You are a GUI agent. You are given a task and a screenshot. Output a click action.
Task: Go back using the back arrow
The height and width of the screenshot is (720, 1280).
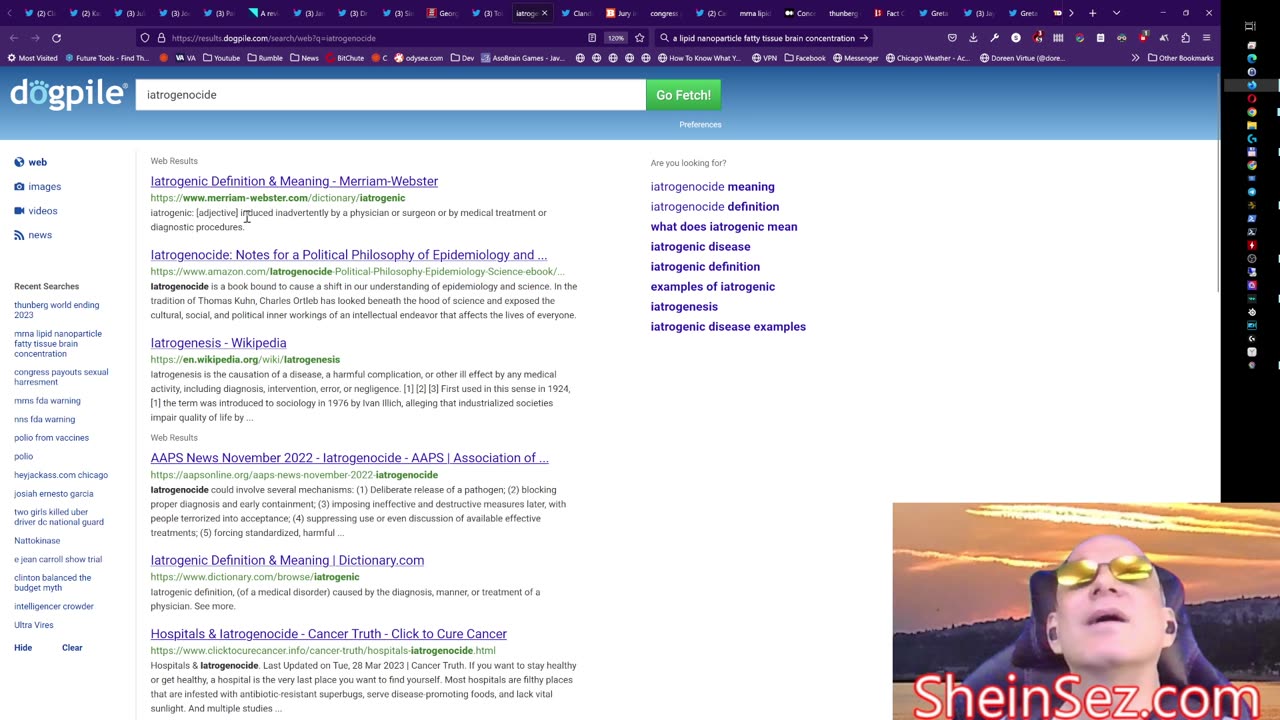coord(14,38)
